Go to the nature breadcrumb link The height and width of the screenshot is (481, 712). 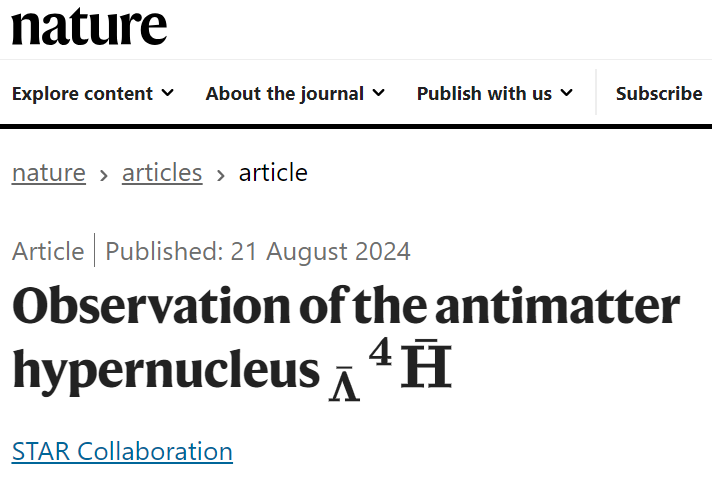coord(49,173)
